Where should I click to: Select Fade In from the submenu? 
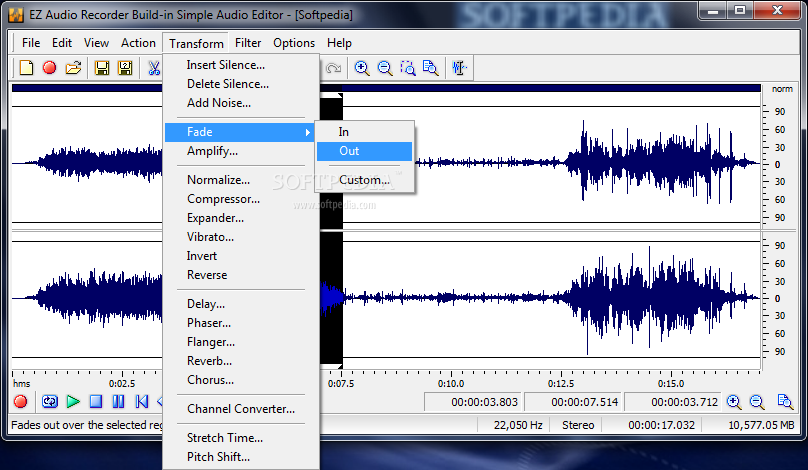point(364,132)
